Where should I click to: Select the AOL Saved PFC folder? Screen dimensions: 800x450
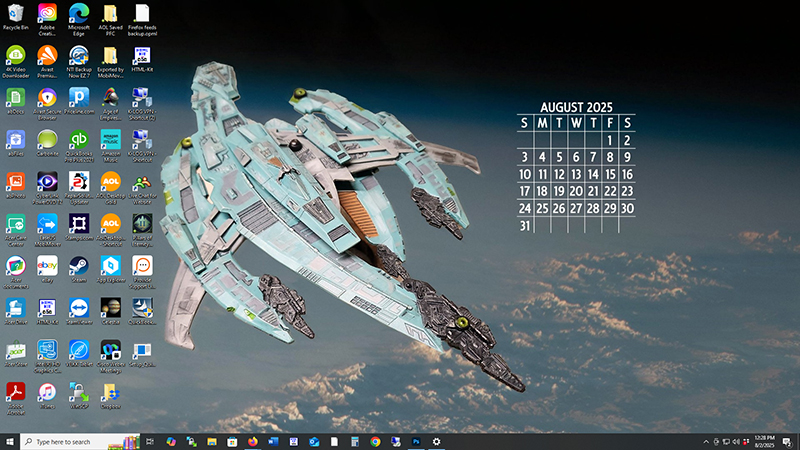click(x=111, y=19)
